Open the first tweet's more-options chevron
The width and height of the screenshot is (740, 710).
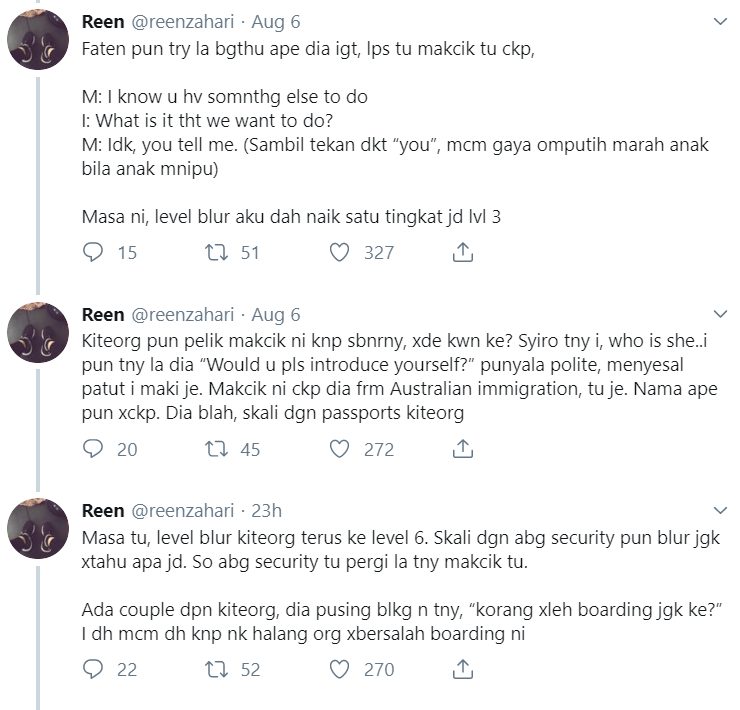[x=719, y=21]
